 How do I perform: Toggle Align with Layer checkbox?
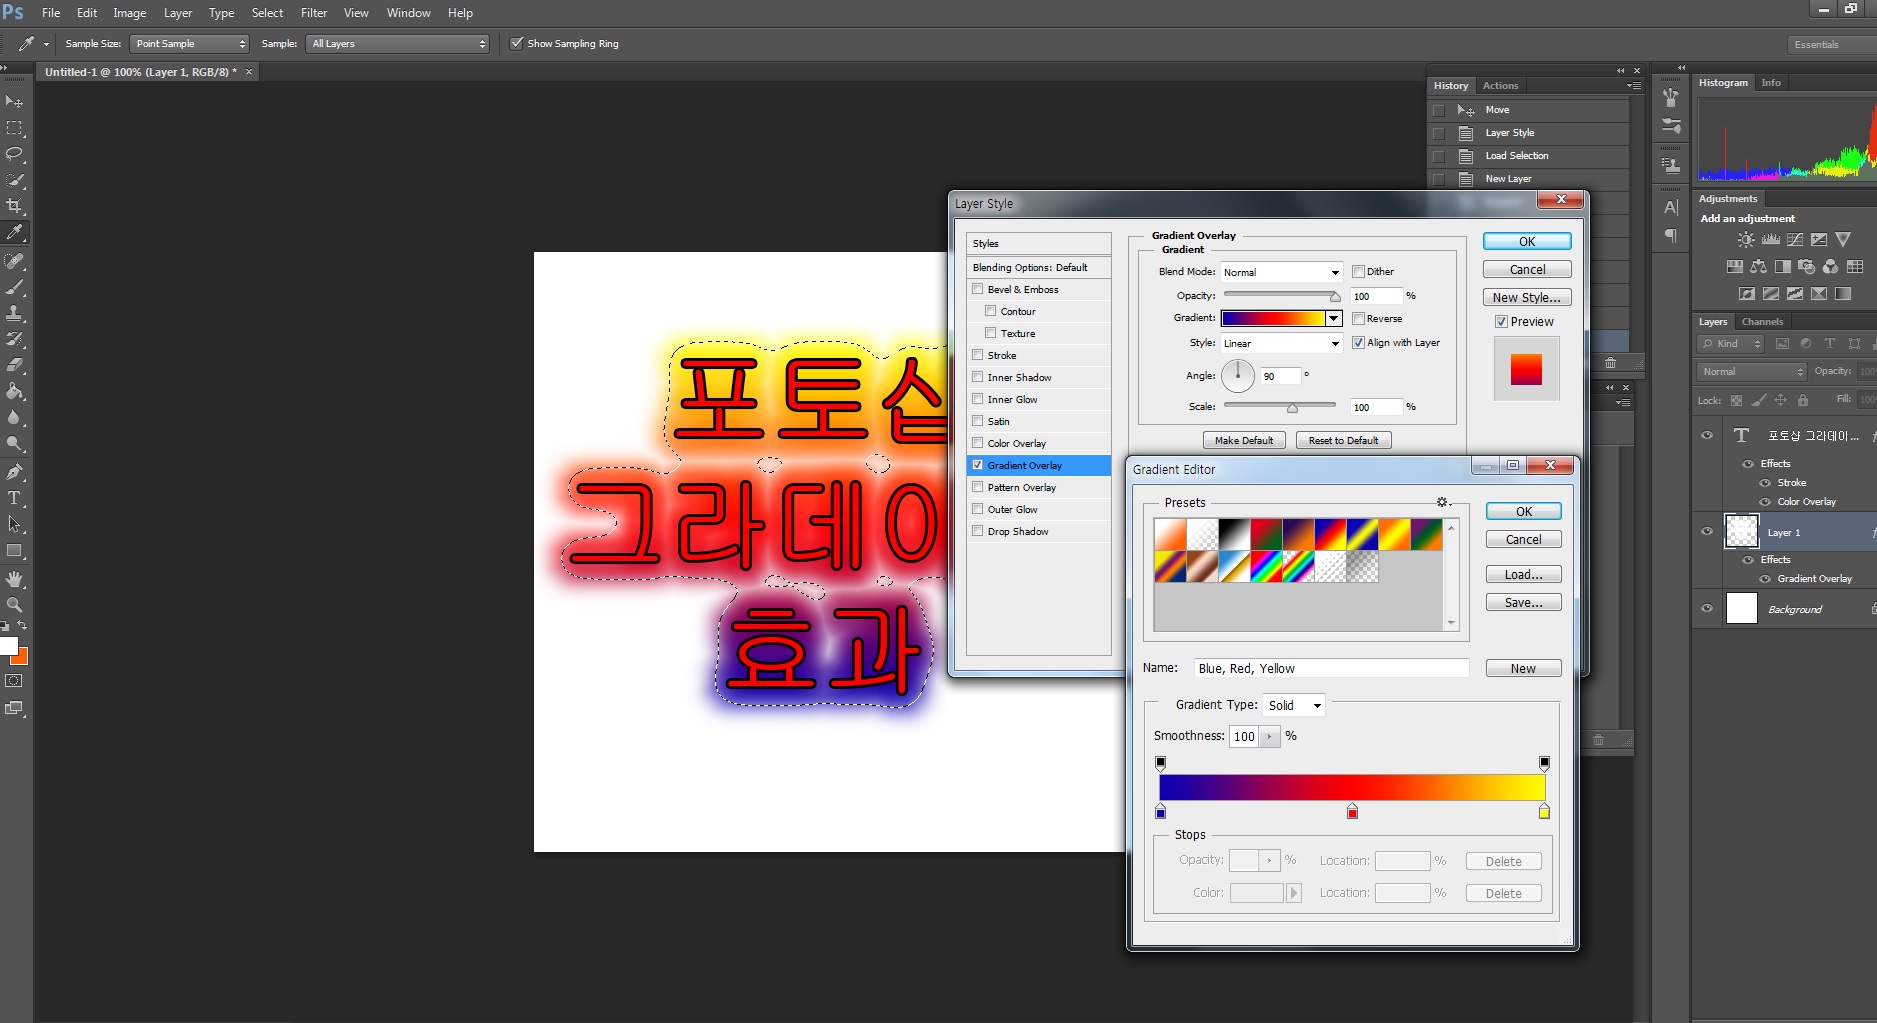pyautogui.click(x=1359, y=342)
